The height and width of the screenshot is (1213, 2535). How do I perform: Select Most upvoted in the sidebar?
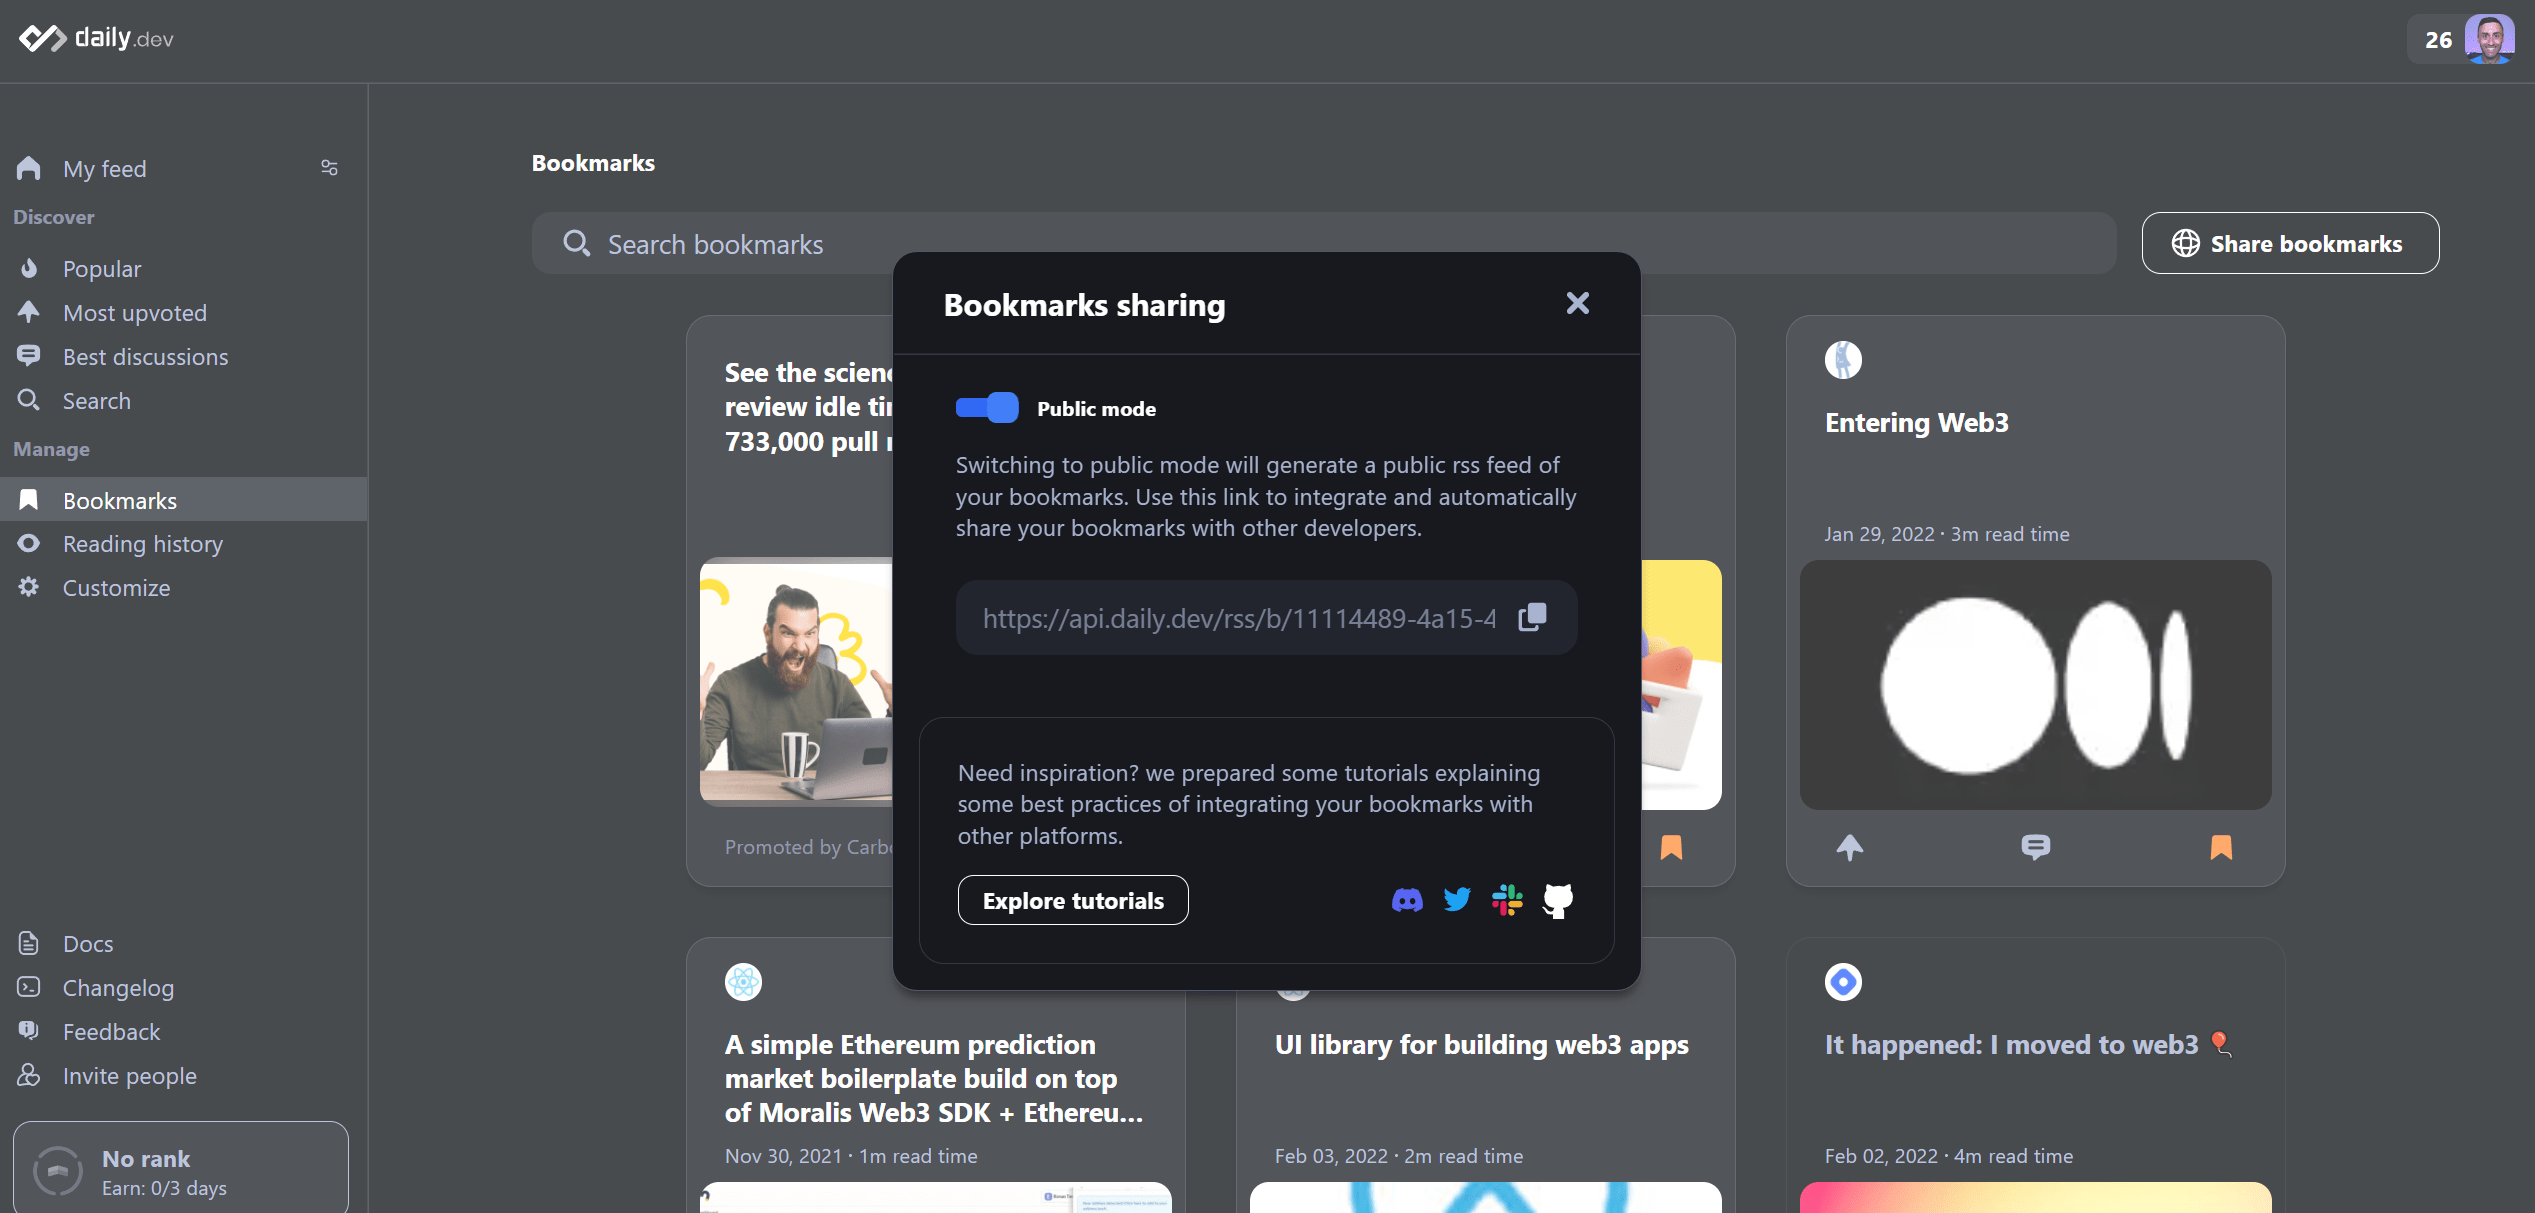(135, 312)
